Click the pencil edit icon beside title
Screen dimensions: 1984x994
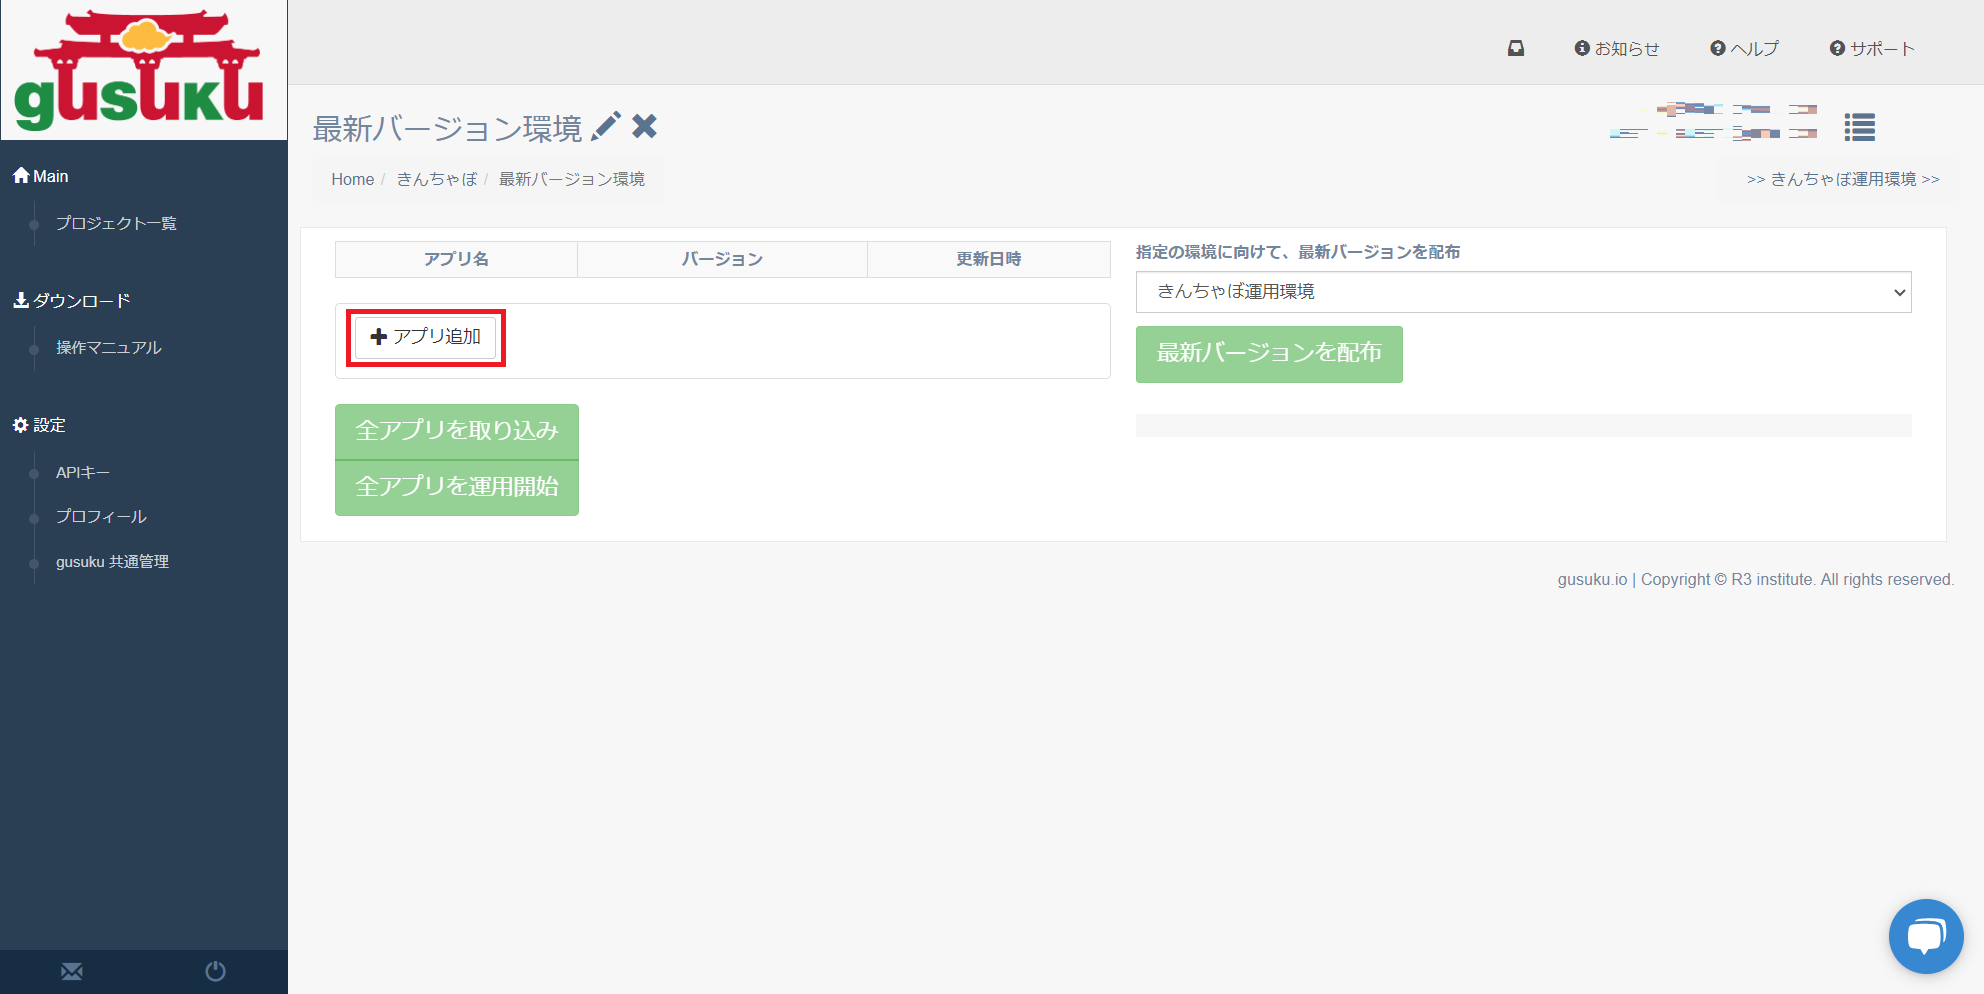click(606, 127)
